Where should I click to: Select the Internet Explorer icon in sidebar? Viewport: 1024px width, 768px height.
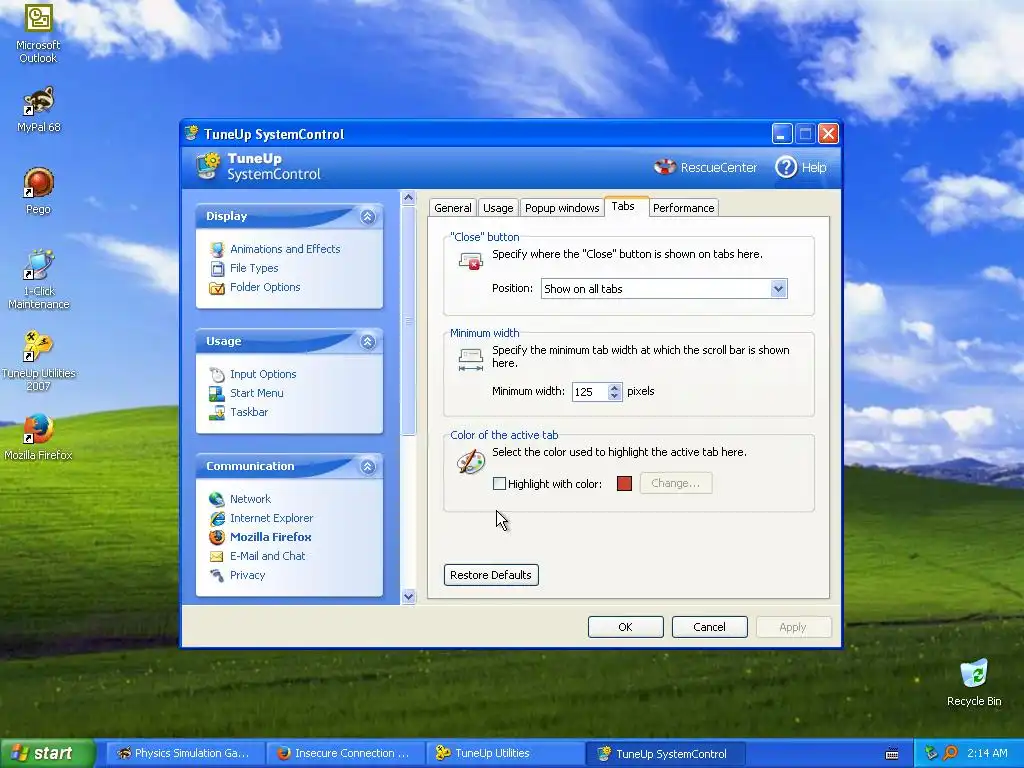coord(217,518)
